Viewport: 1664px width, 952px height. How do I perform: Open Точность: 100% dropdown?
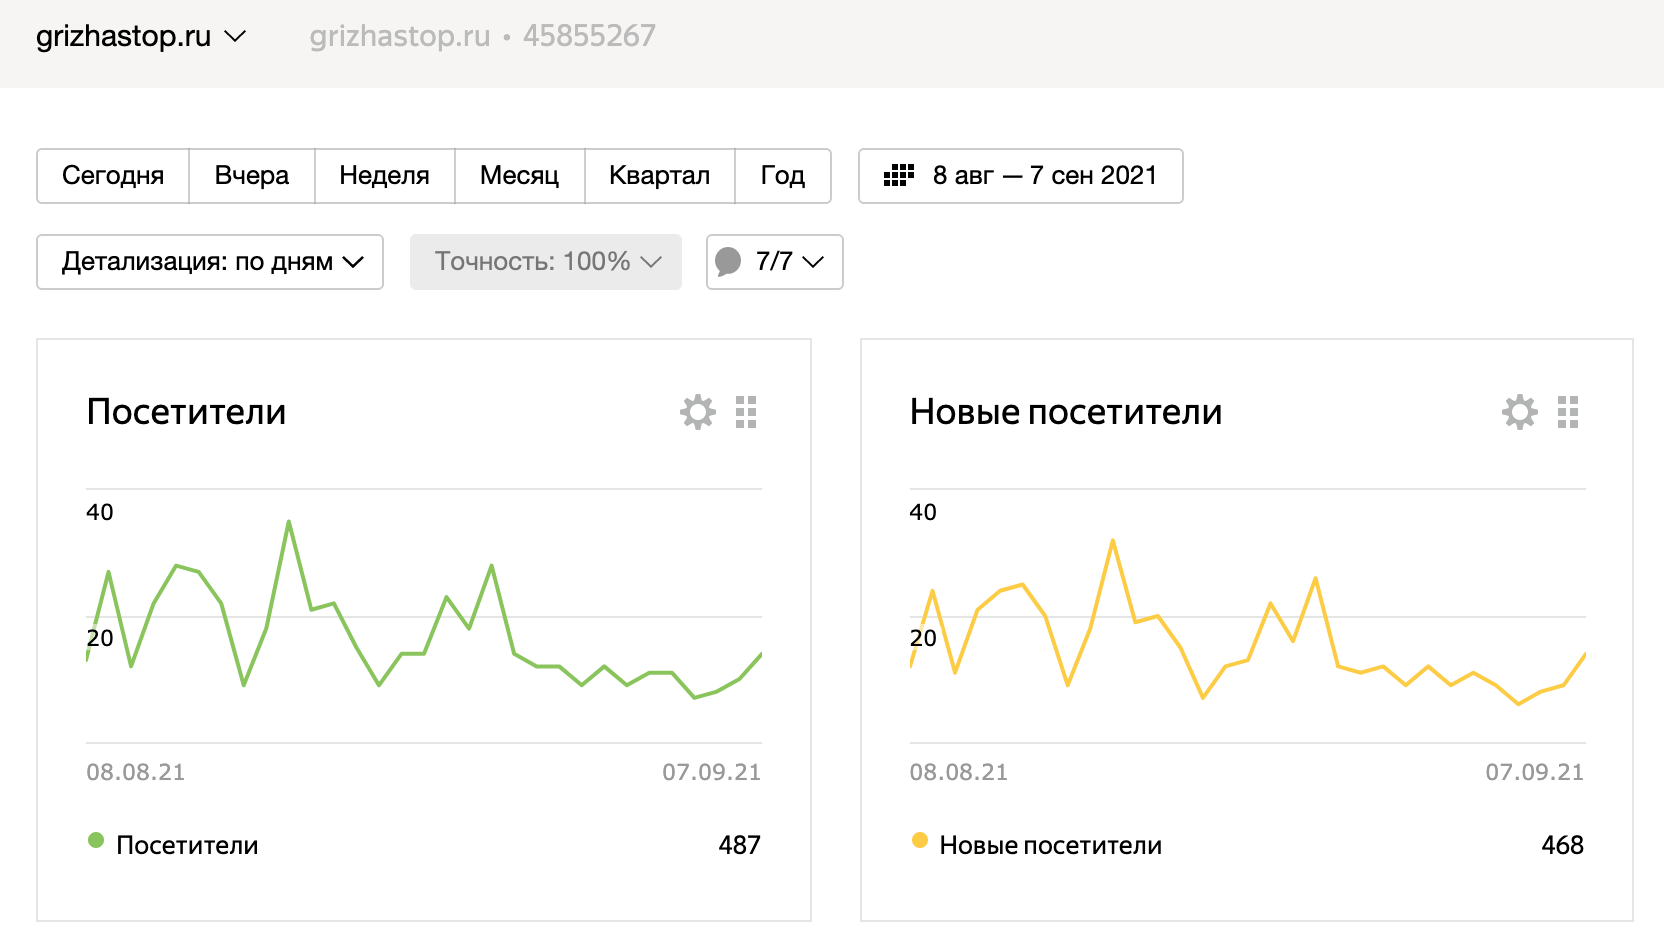pyautogui.click(x=546, y=262)
